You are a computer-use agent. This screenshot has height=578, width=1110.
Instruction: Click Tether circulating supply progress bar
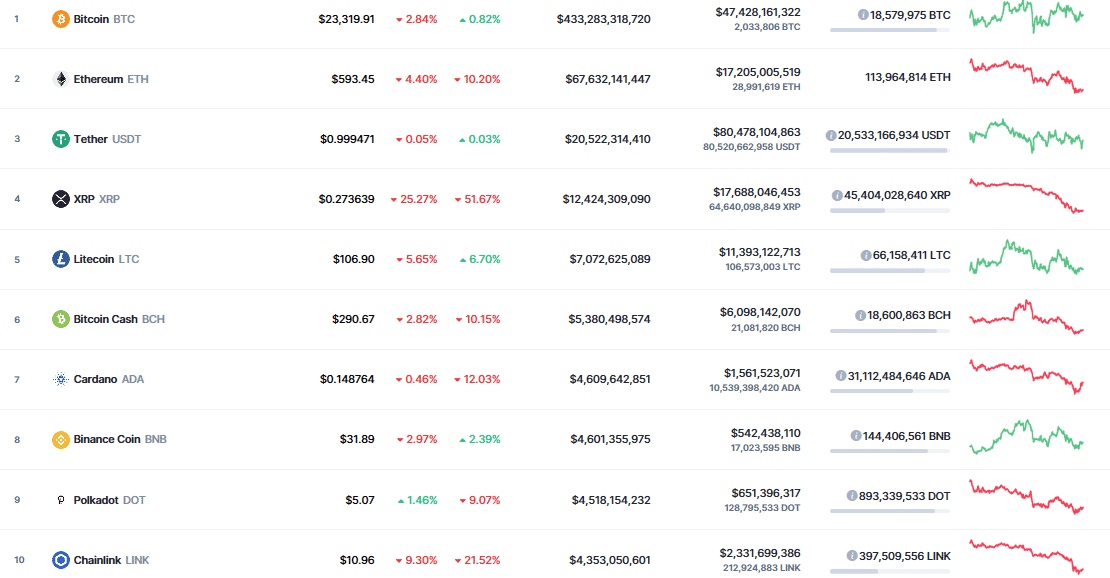coord(888,151)
